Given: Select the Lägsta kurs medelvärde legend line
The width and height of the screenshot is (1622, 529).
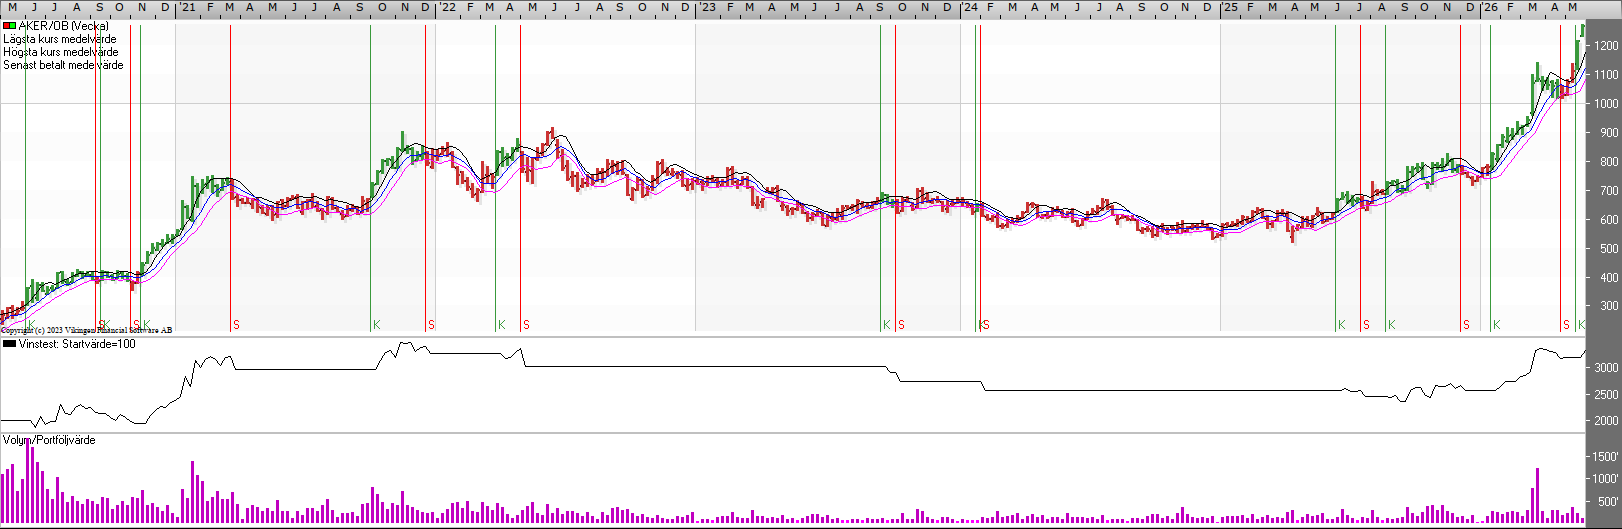Looking at the screenshot, I should tap(59, 39).
